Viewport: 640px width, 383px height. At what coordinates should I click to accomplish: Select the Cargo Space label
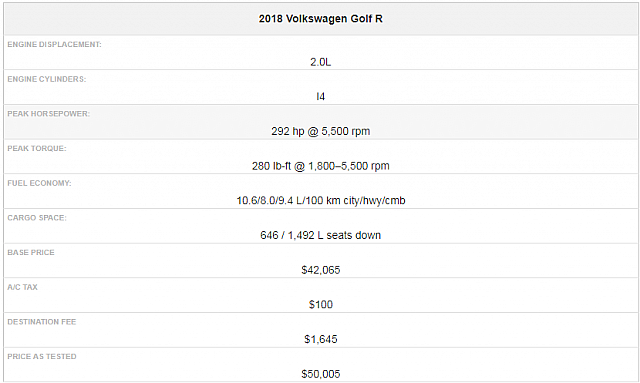(37, 218)
